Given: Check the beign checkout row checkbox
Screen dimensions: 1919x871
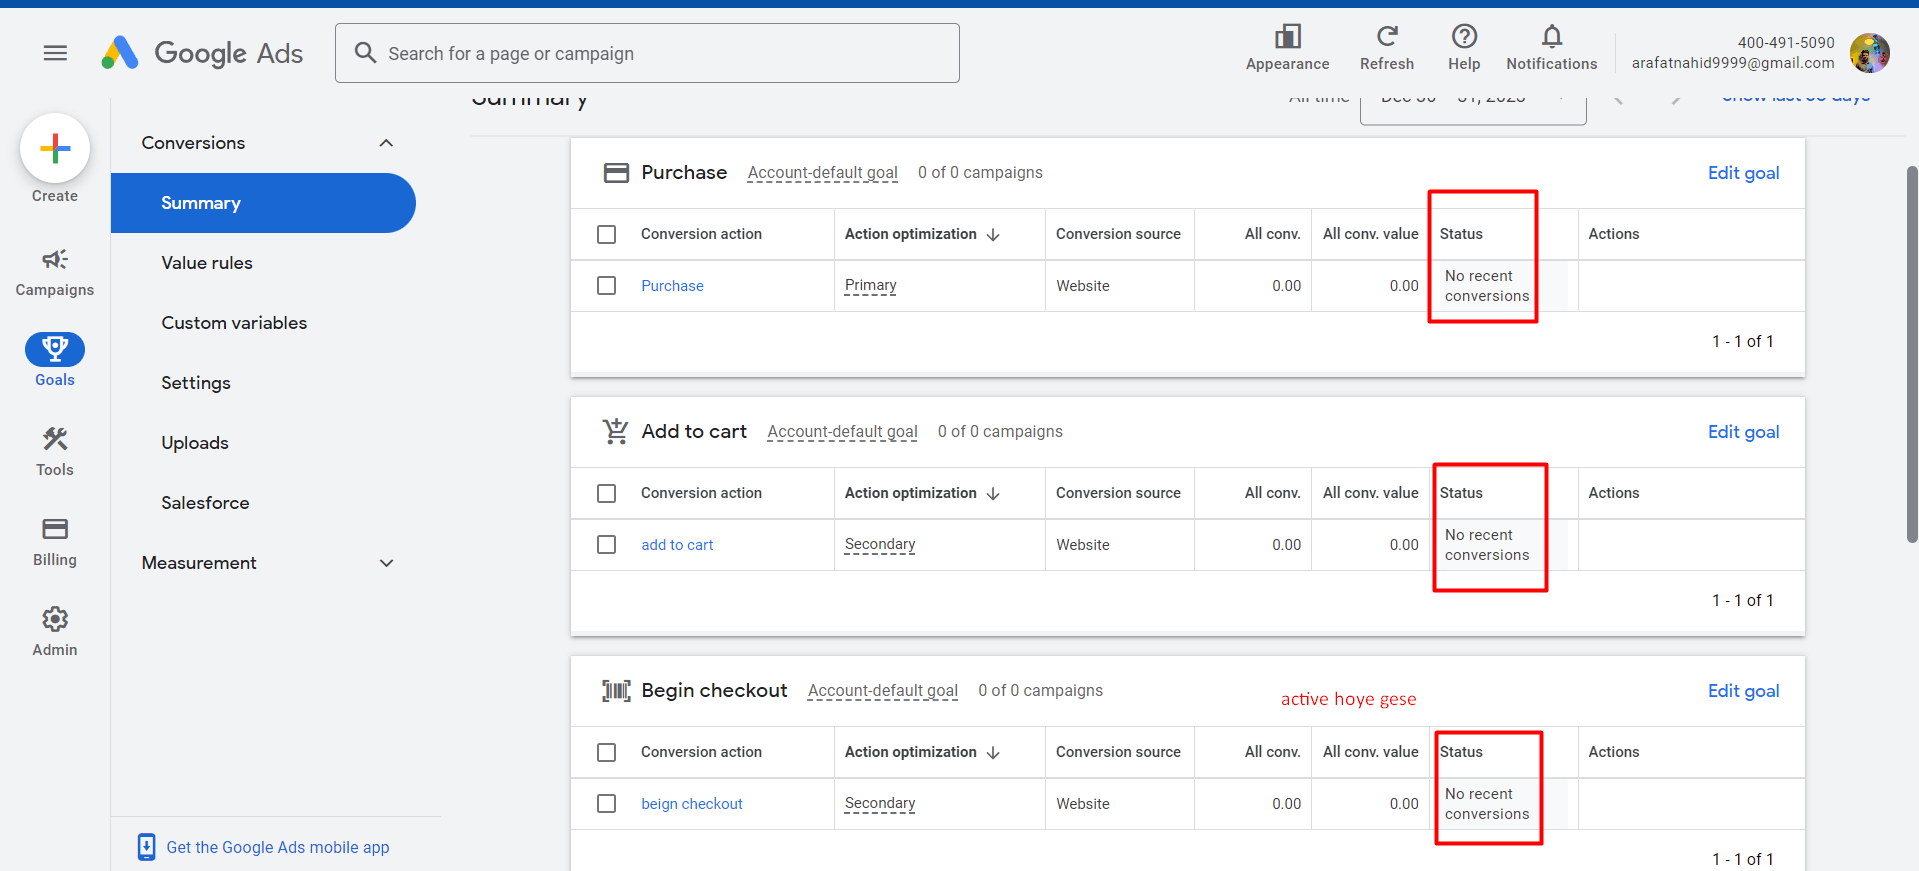Looking at the screenshot, I should 606,803.
